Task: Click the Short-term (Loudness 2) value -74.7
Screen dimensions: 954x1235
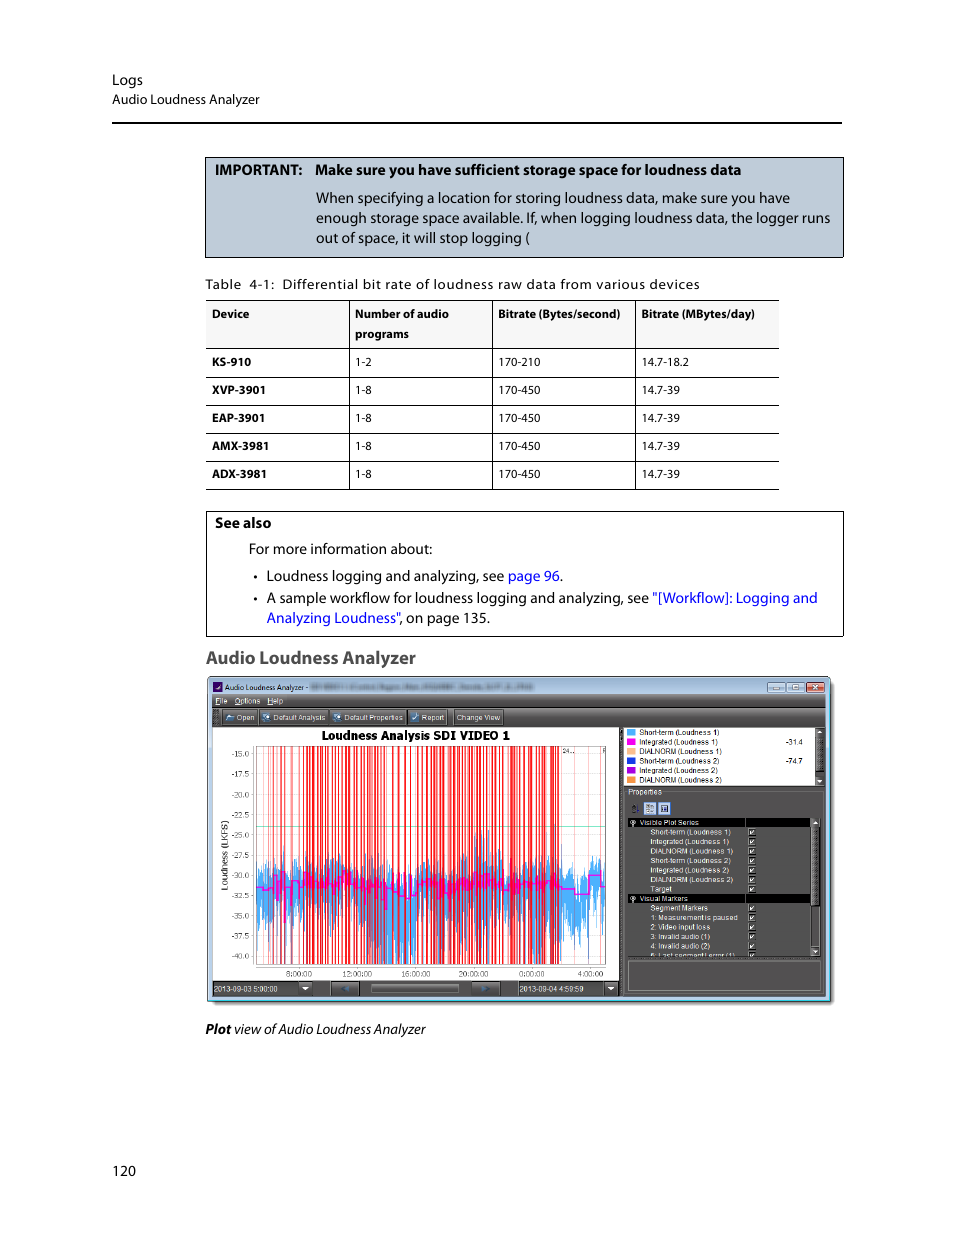Action: [x=794, y=761]
